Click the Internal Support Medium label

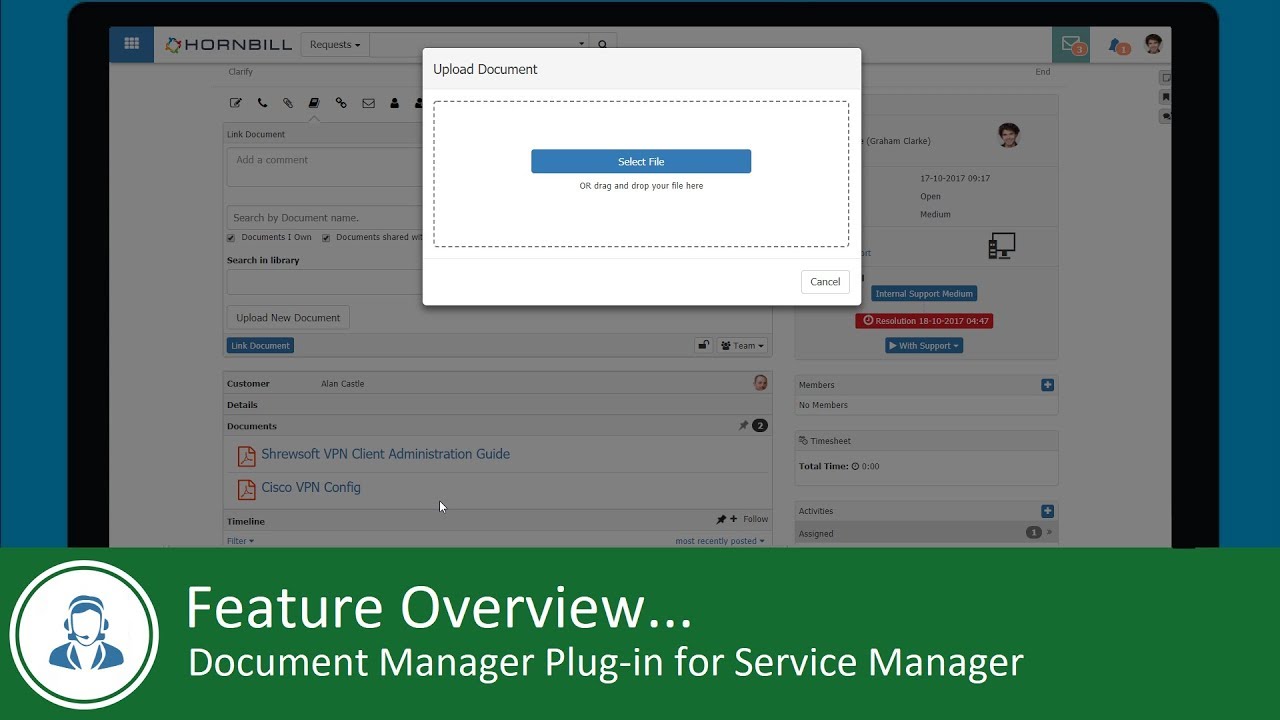click(924, 294)
